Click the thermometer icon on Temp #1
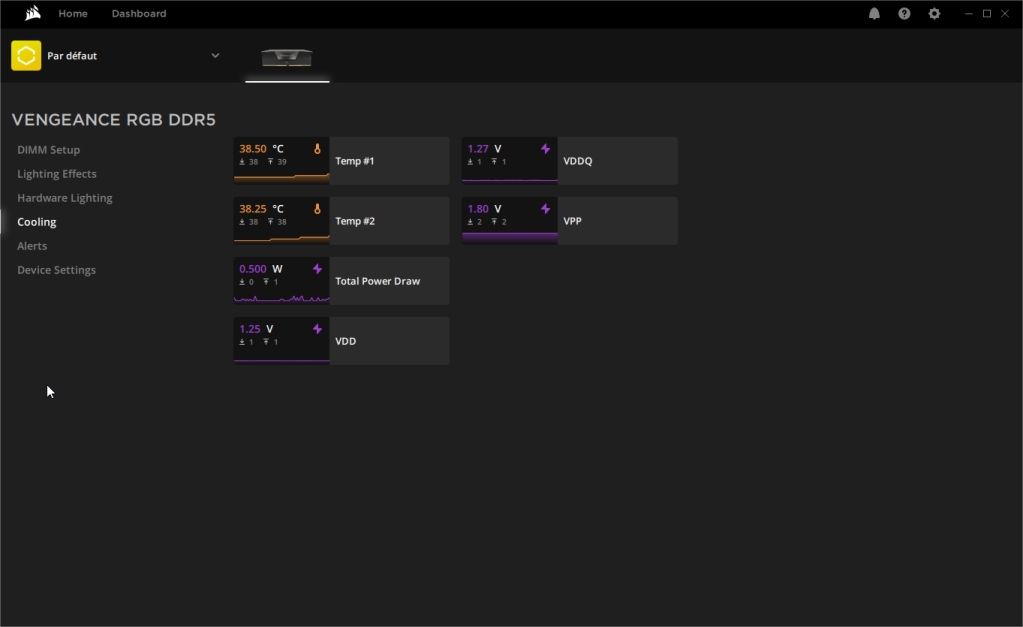The width and height of the screenshot is (1023, 627). tap(317, 149)
